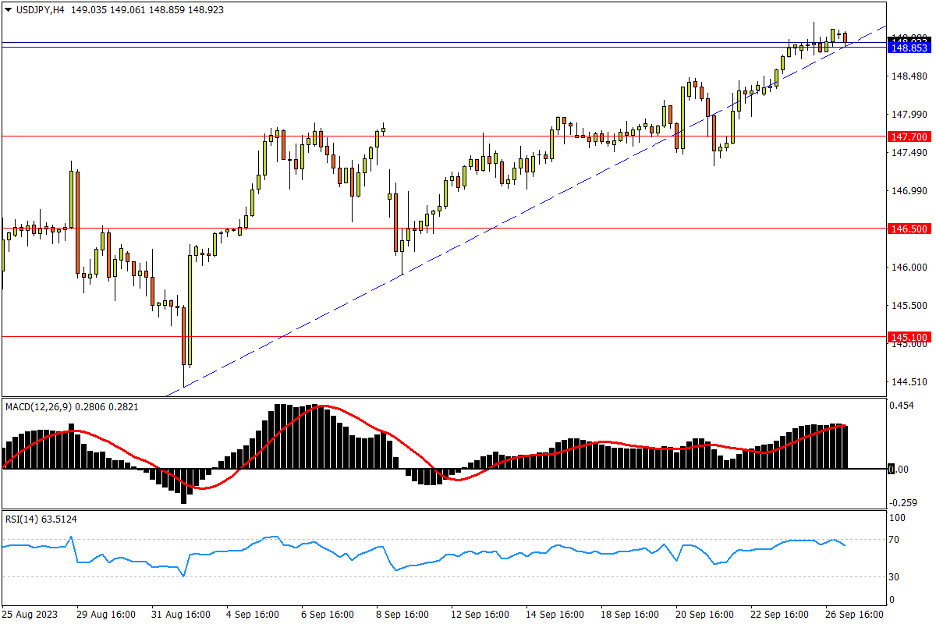The height and width of the screenshot is (624, 936).
Task: Select the red 147.700 price label
Action: tap(909, 136)
